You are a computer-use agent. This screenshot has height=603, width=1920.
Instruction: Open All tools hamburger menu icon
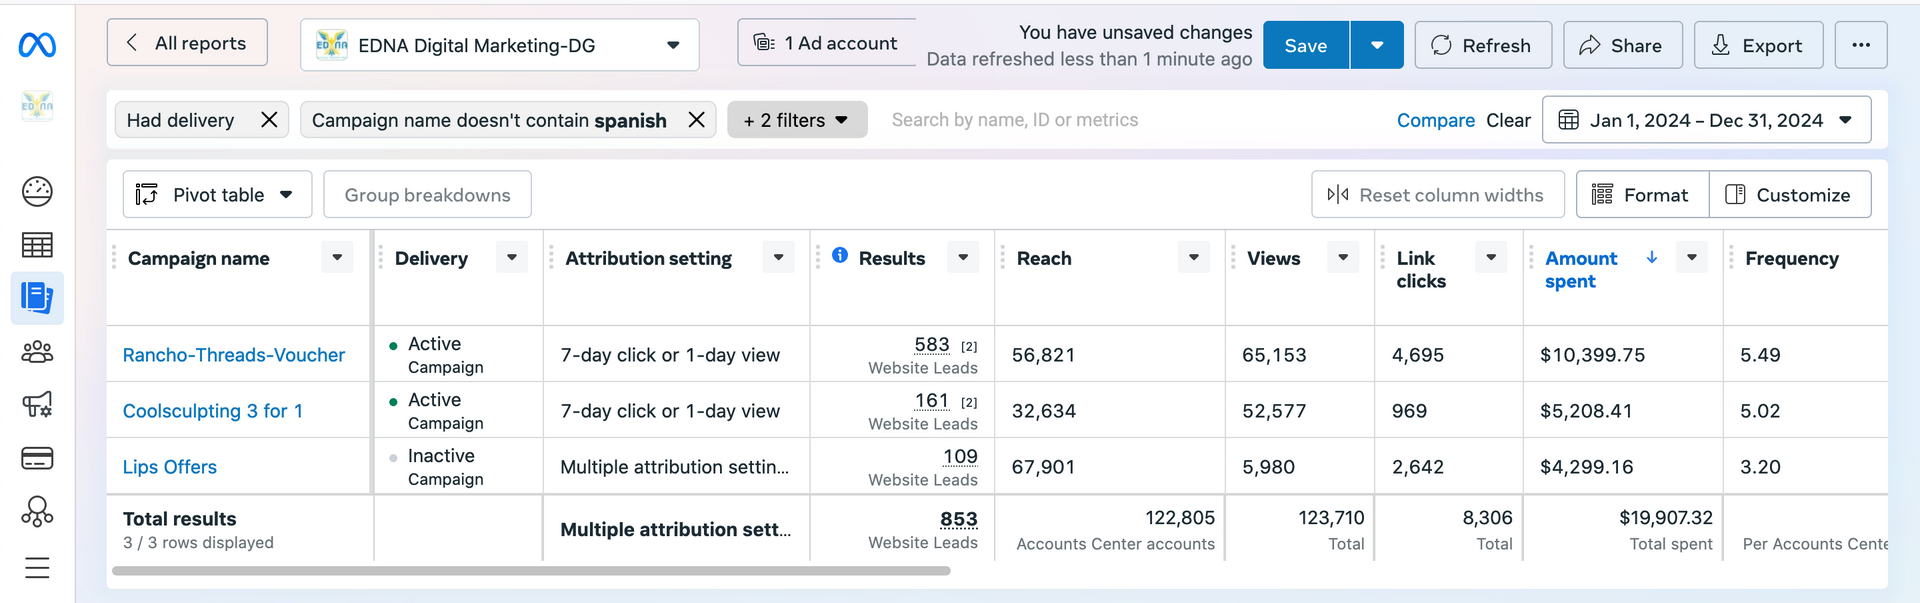(37, 568)
